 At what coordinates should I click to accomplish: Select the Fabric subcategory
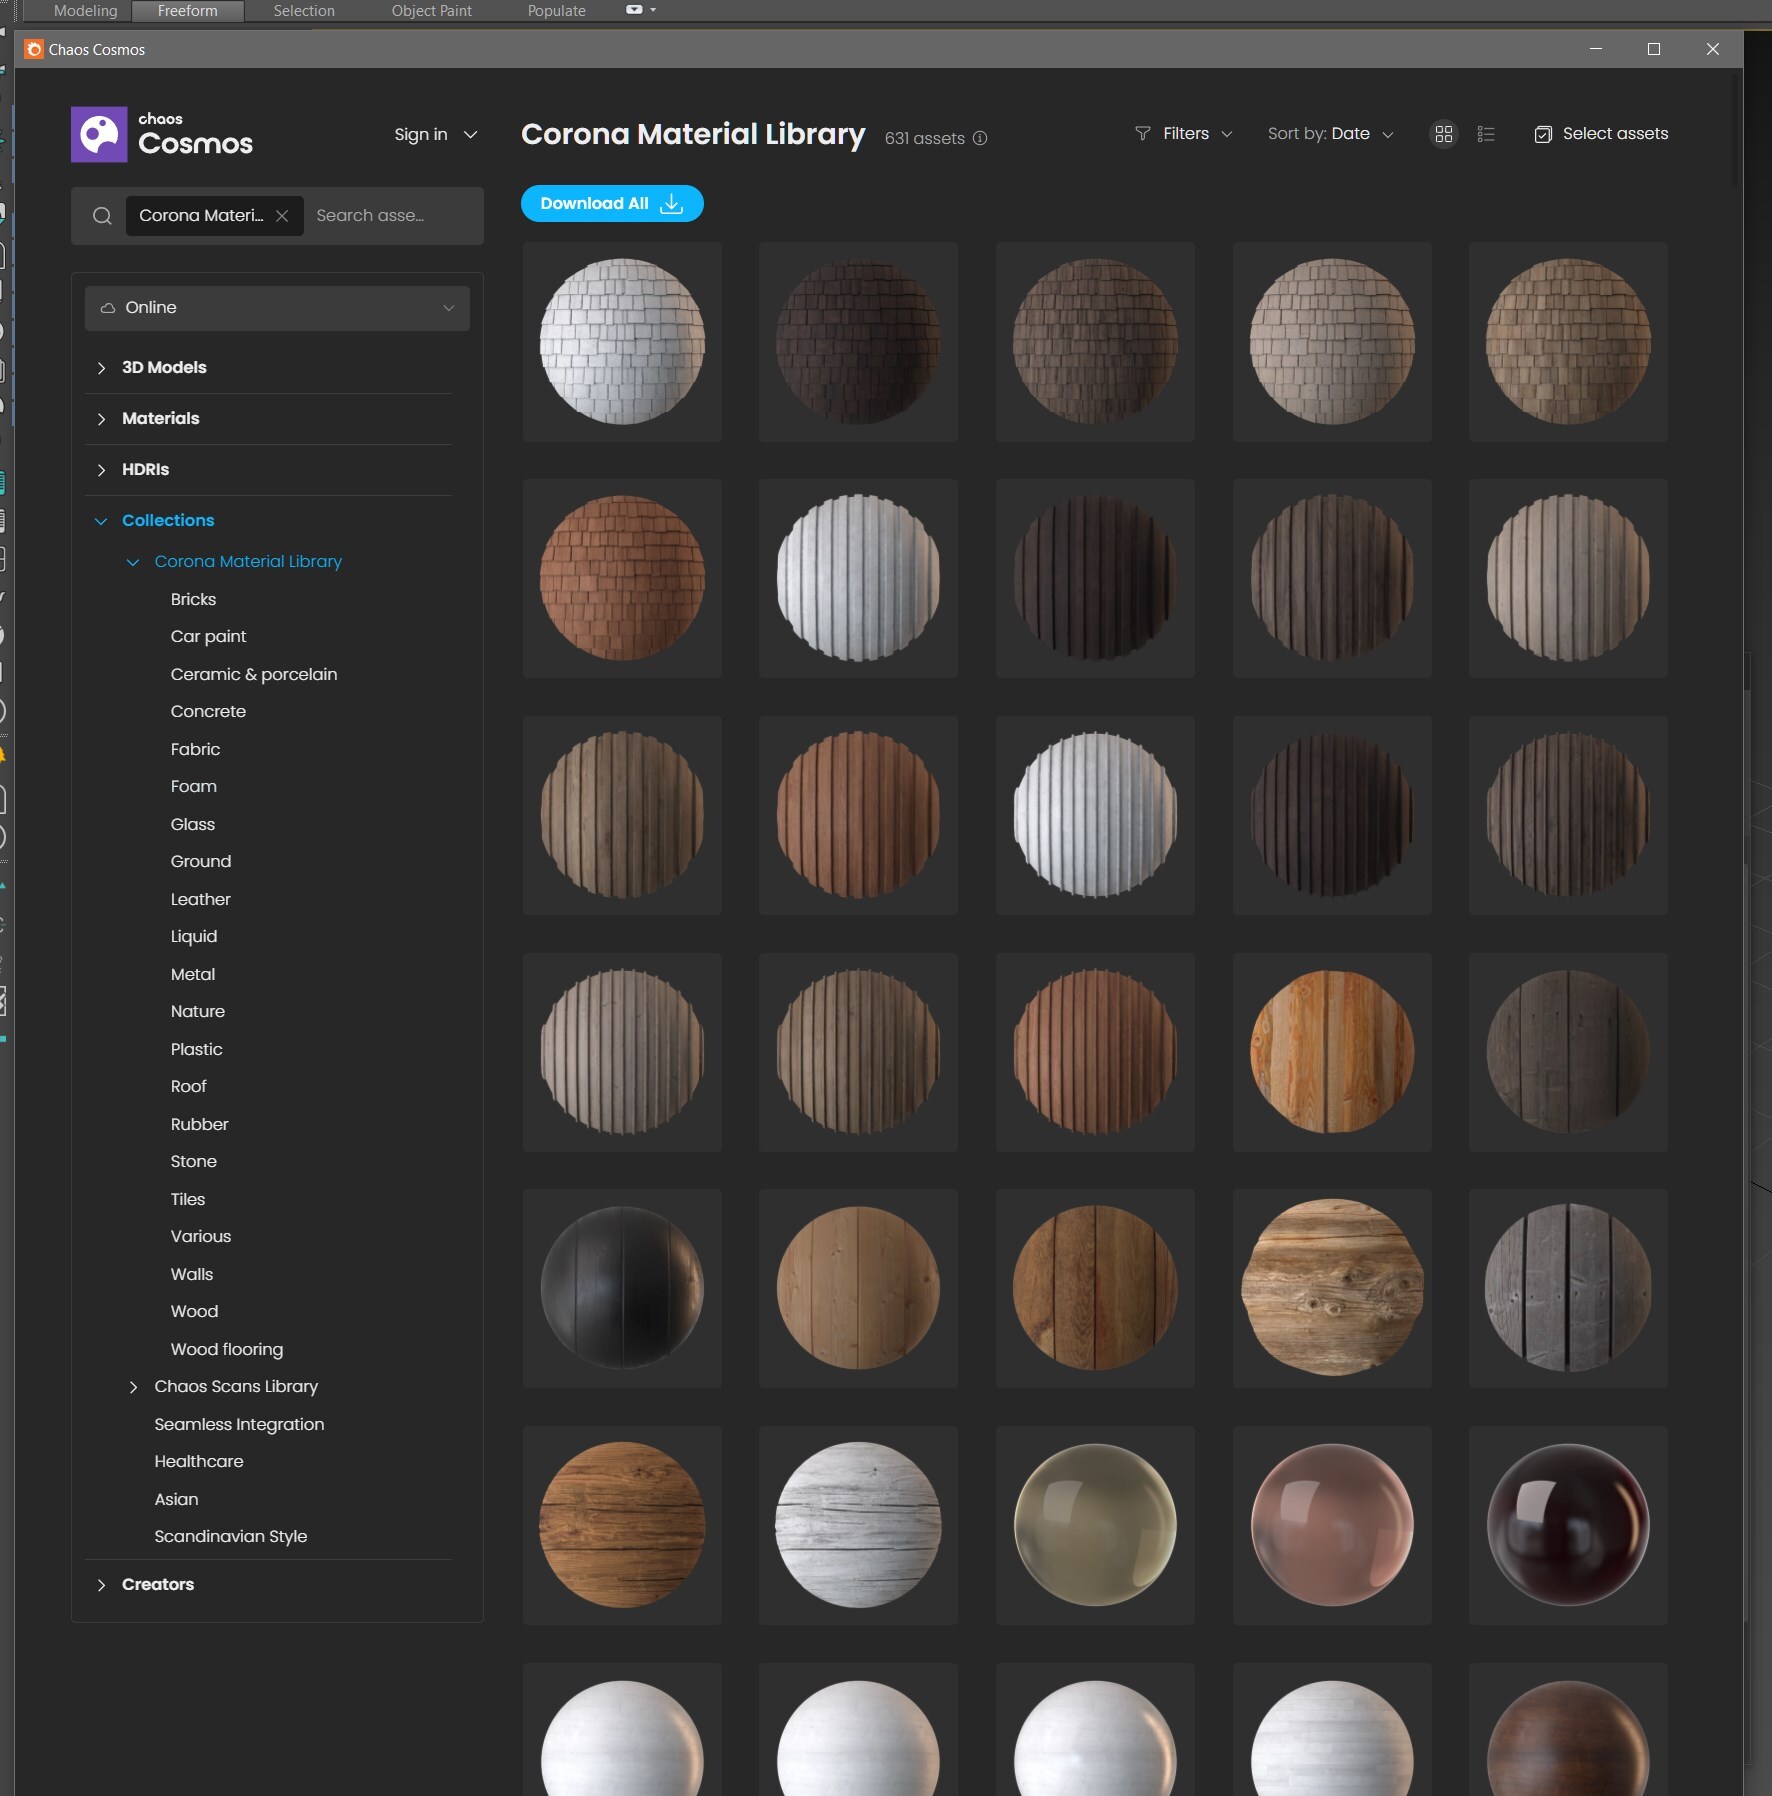click(x=195, y=749)
